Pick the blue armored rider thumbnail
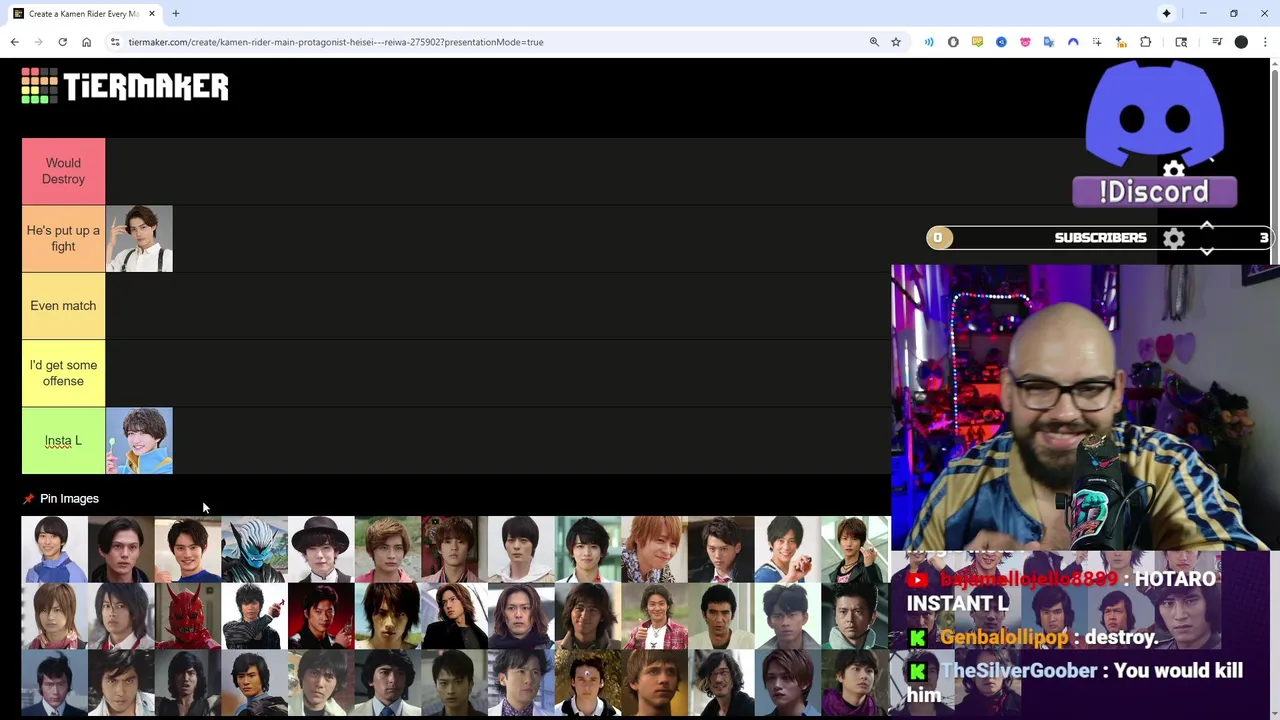This screenshot has width=1280, height=720. coord(254,549)
